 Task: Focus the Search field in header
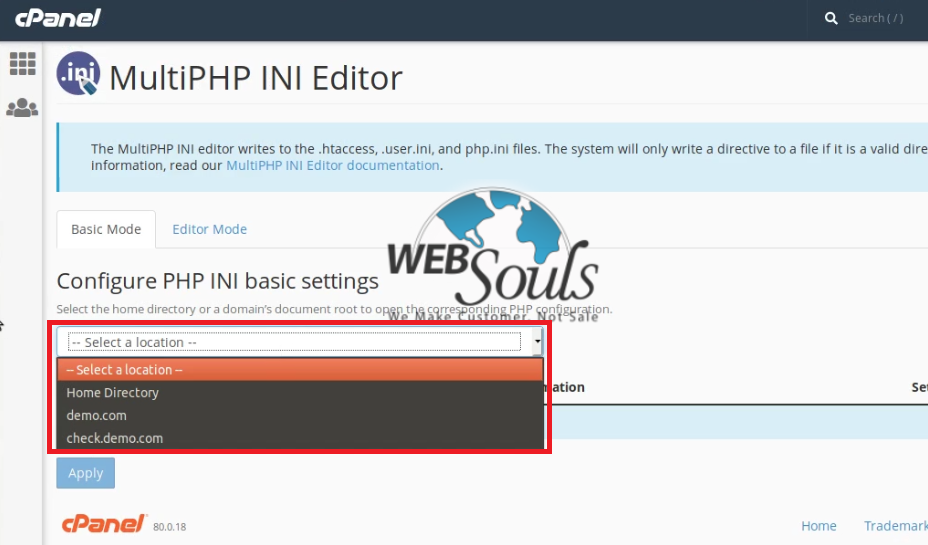pyautogui.click(x=875, y=18)
